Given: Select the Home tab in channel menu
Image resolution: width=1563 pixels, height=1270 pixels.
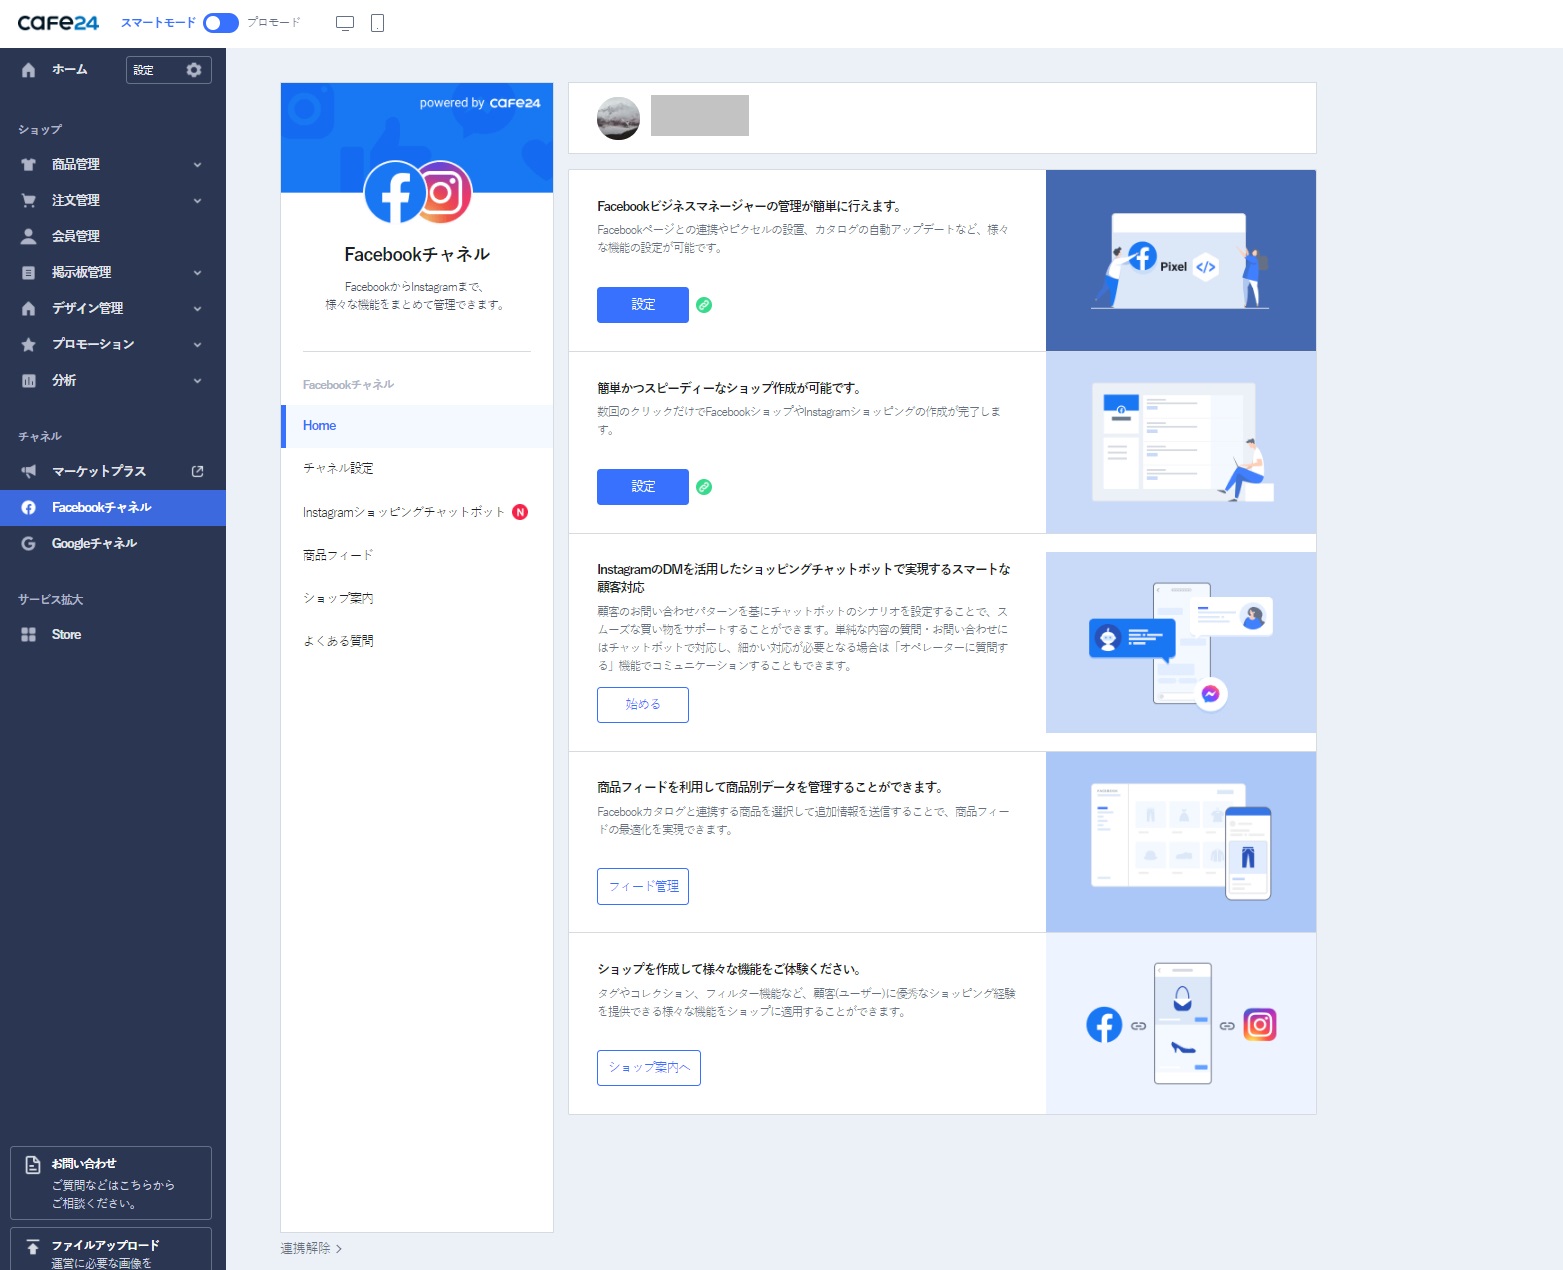Looking at the screenshot, I should click(x=417, y=426).
